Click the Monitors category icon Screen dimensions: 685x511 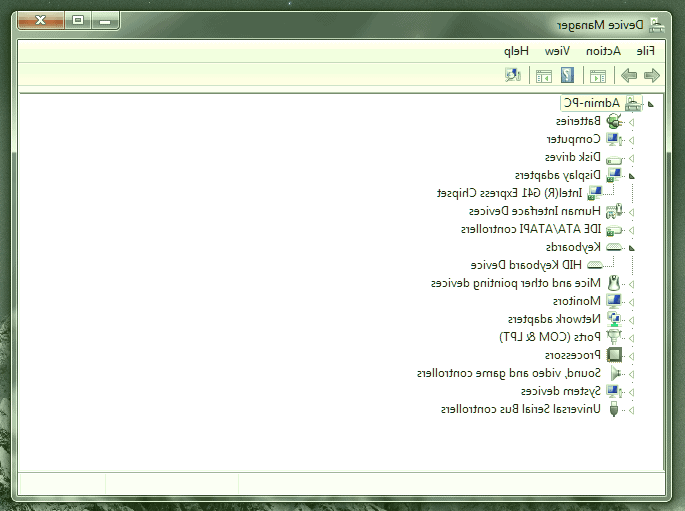(614, 301)
